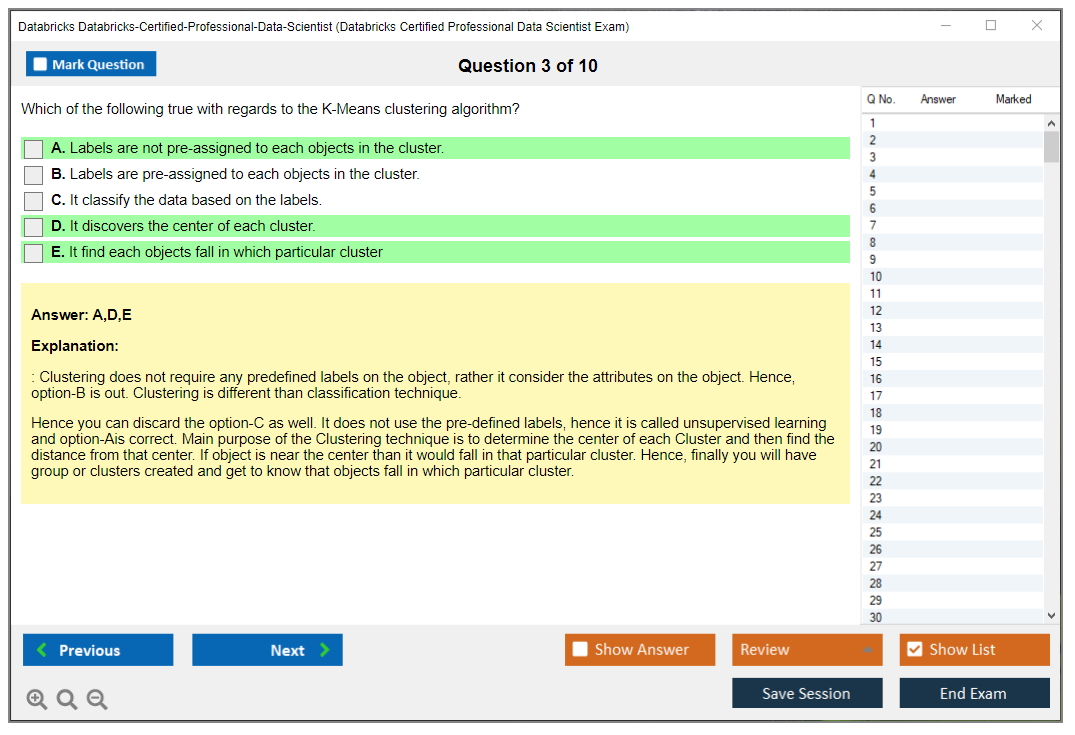Select the checkbox for option D
The image size is (1075, 735).
point(34,227)
